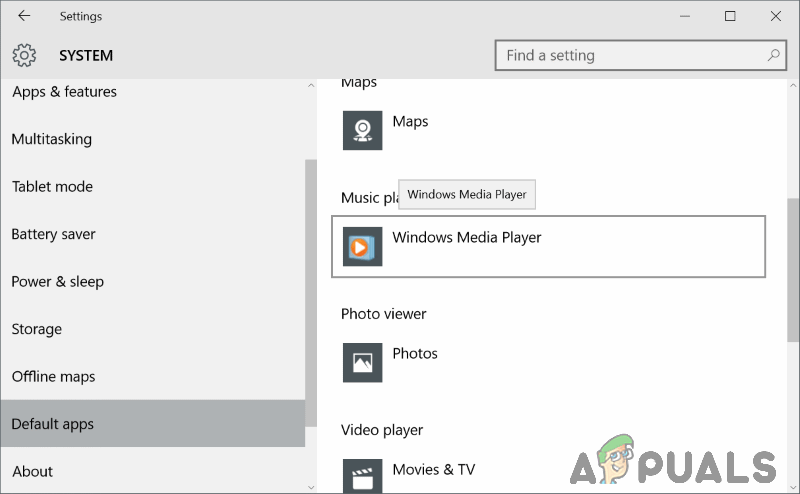Click the Photos app icon
800x494 pixels.
pos(362,362)
